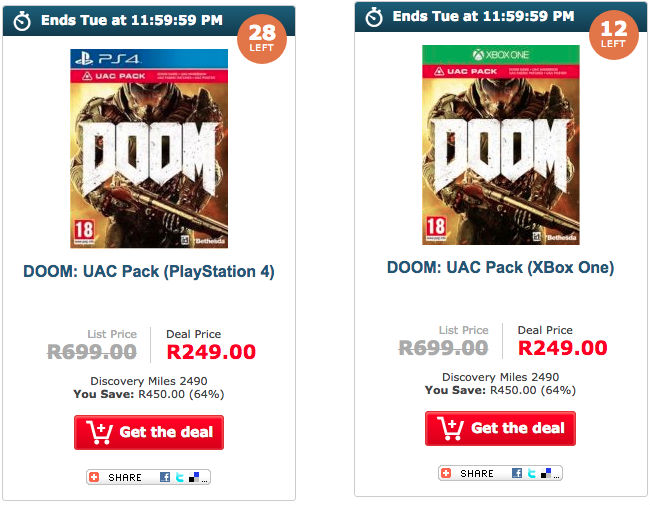Click SHARE text under XBox One deal
The width and height of the screenshot is (650, 505).
[477, 473]
